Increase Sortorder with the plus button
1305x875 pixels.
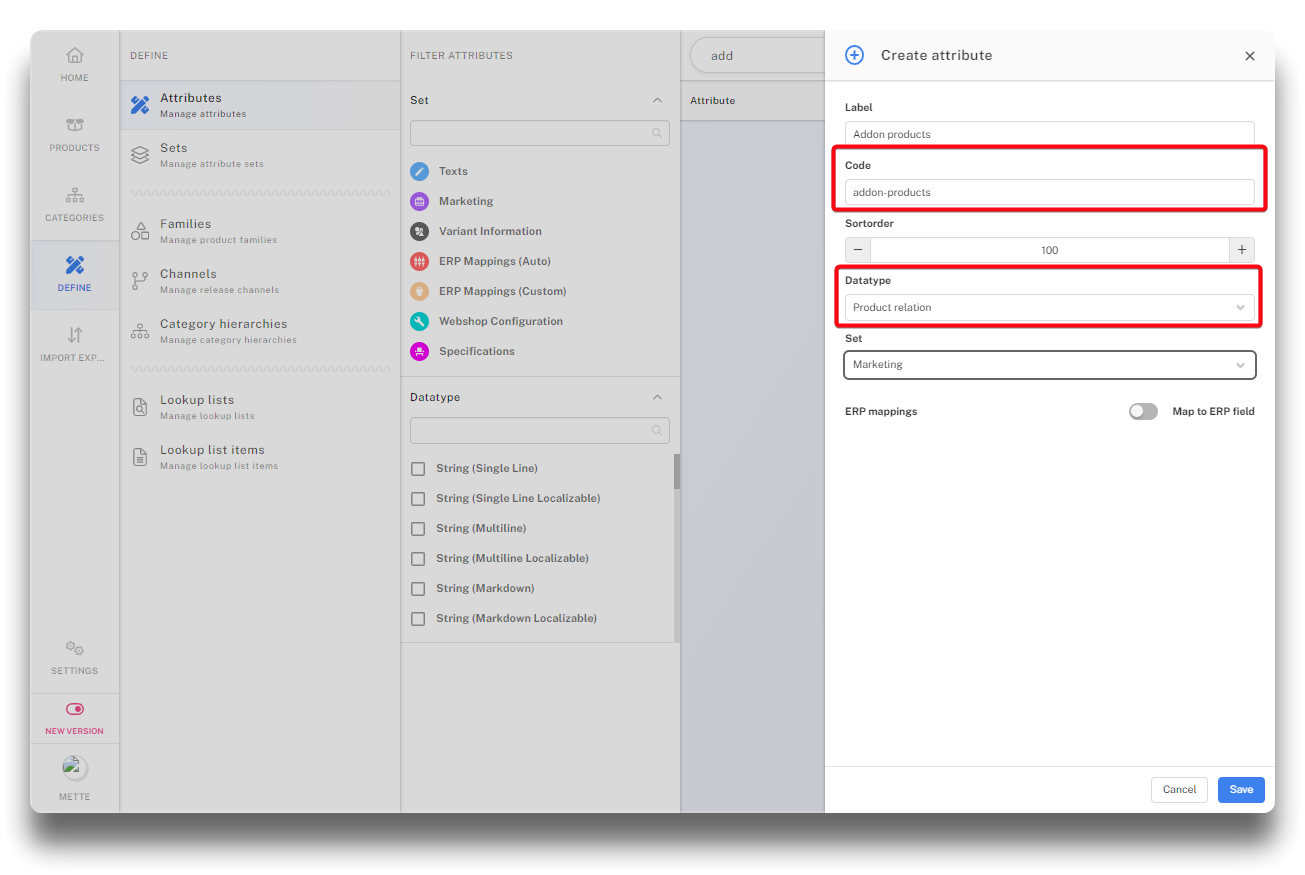click(1241, 250)
